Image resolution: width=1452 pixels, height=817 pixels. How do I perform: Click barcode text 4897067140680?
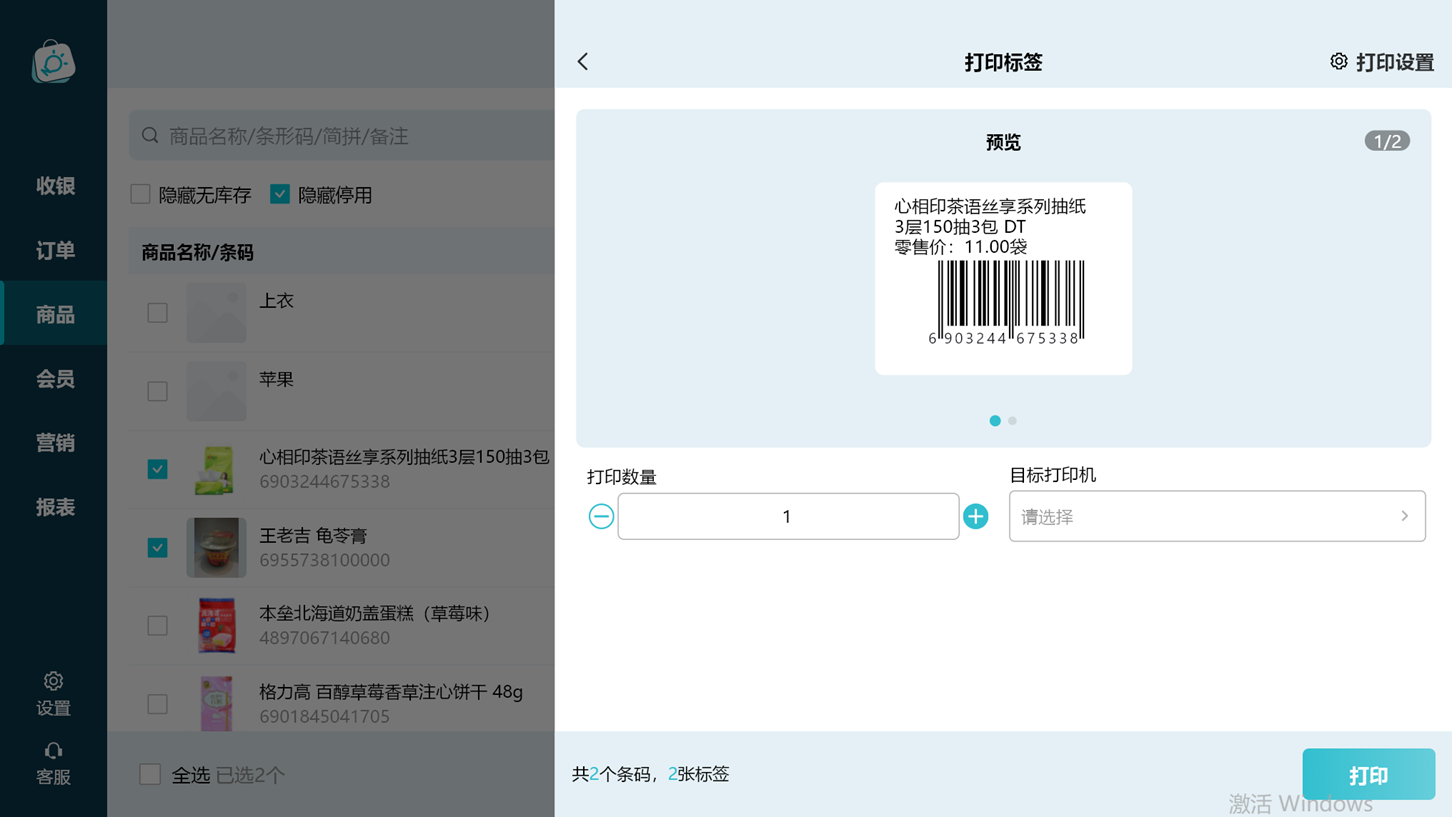point(325,638)
